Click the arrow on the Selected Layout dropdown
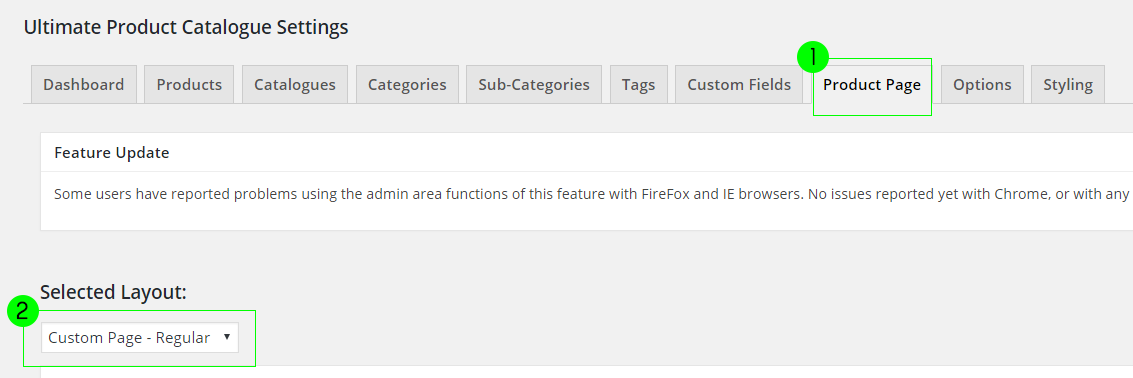 pyautogui.click(x=227, y=337)
